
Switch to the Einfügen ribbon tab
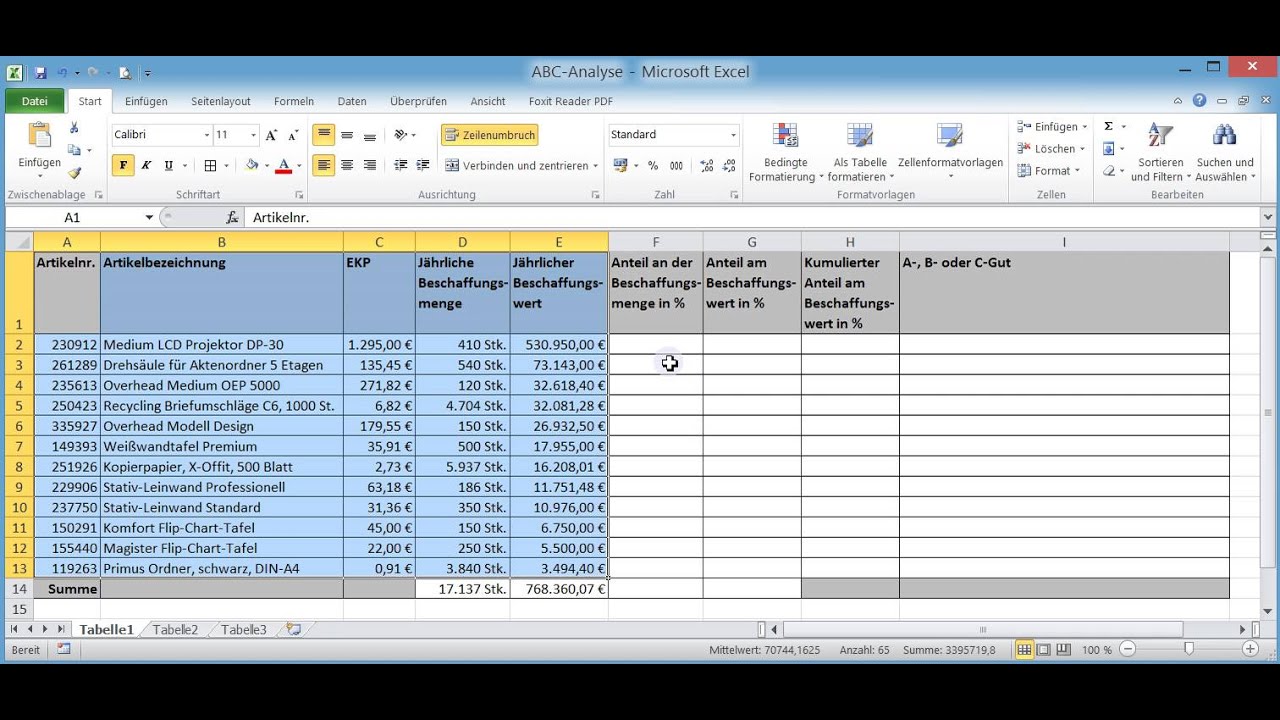coord(146,101)
